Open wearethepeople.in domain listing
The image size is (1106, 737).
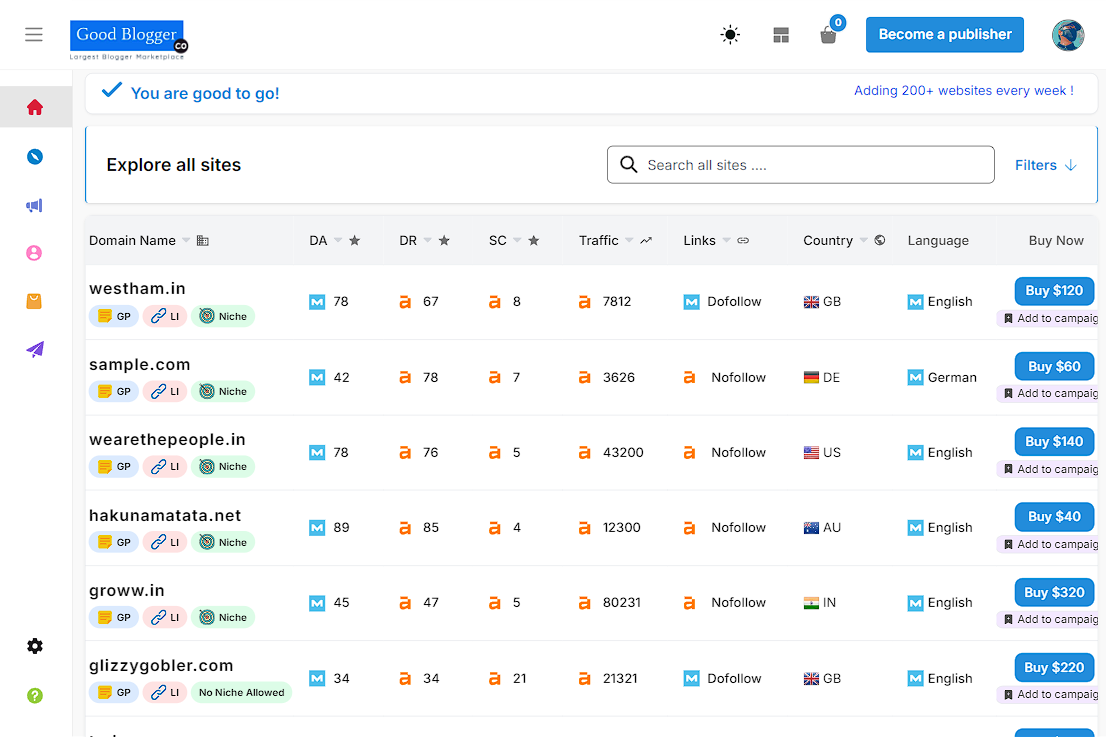pos(167,439)
